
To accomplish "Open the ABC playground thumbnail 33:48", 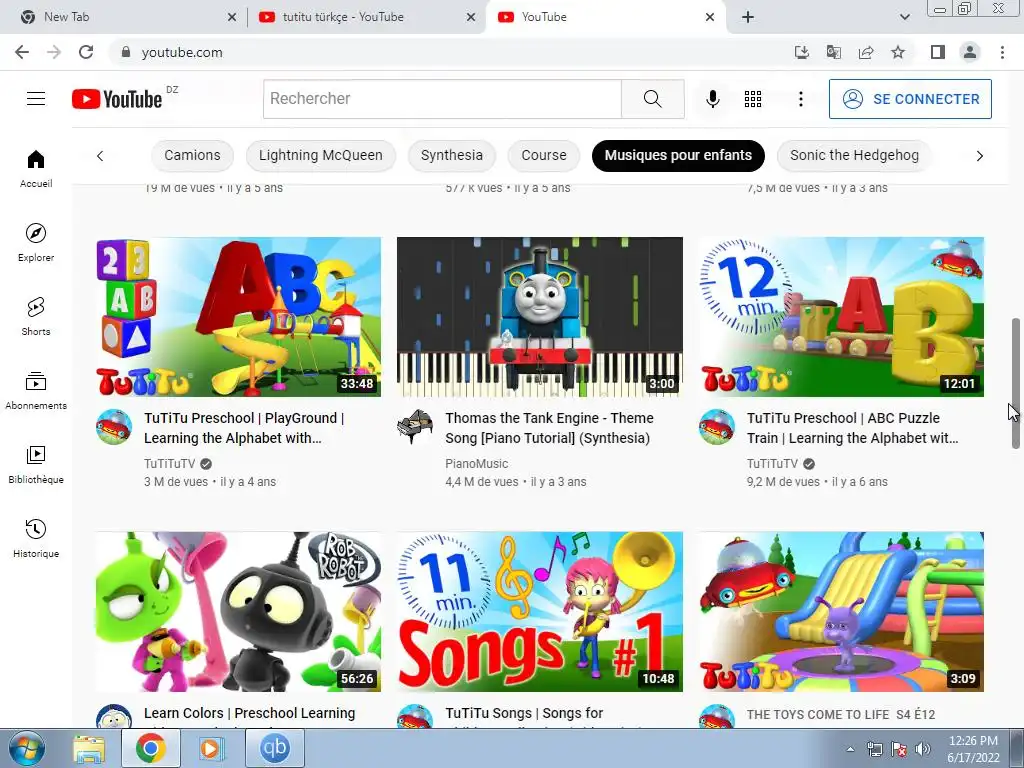I will 238,317.
